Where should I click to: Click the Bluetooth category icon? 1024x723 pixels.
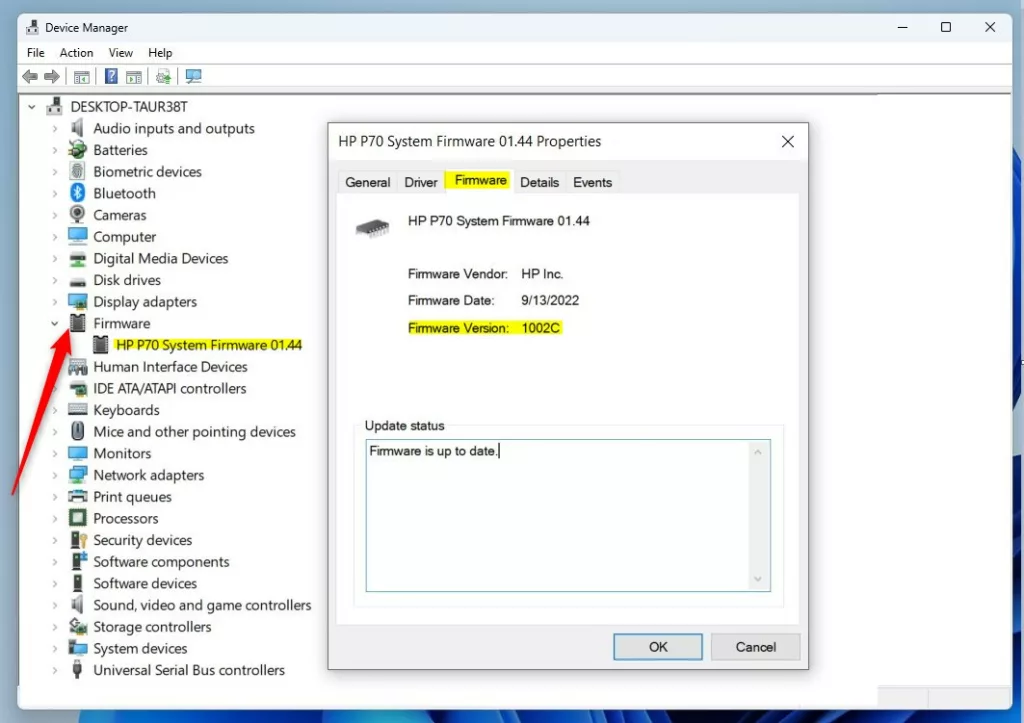[x=78, y=193]
